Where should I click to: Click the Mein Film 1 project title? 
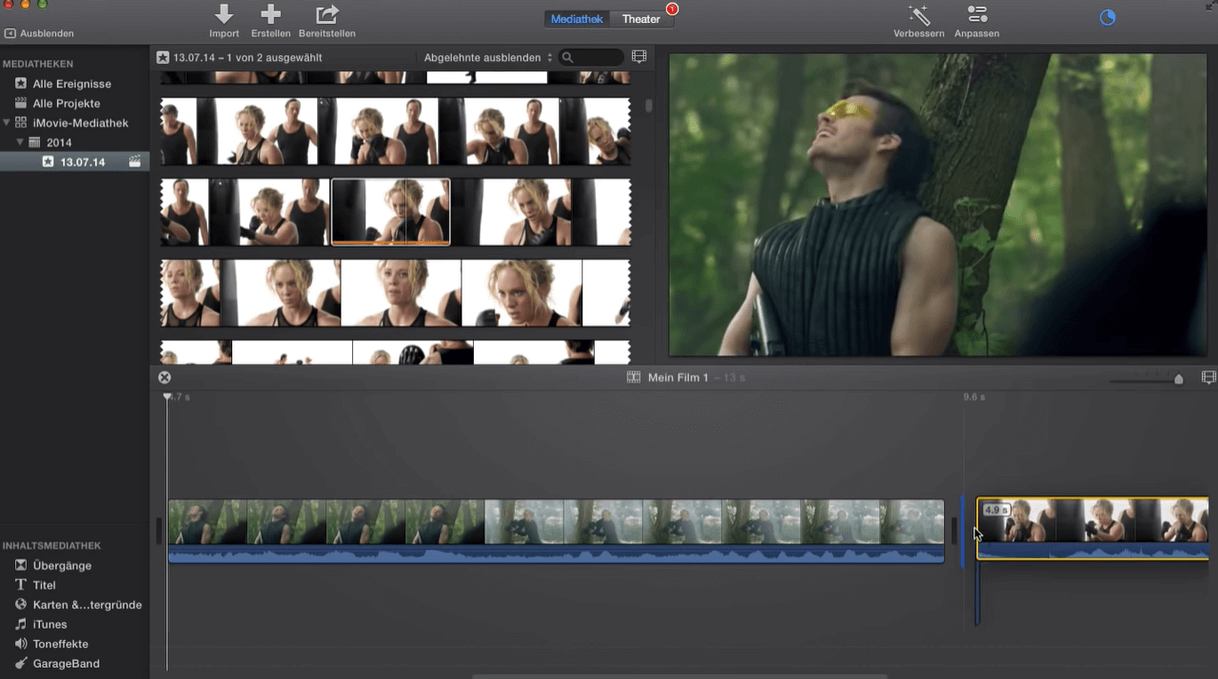click(678, 377)
